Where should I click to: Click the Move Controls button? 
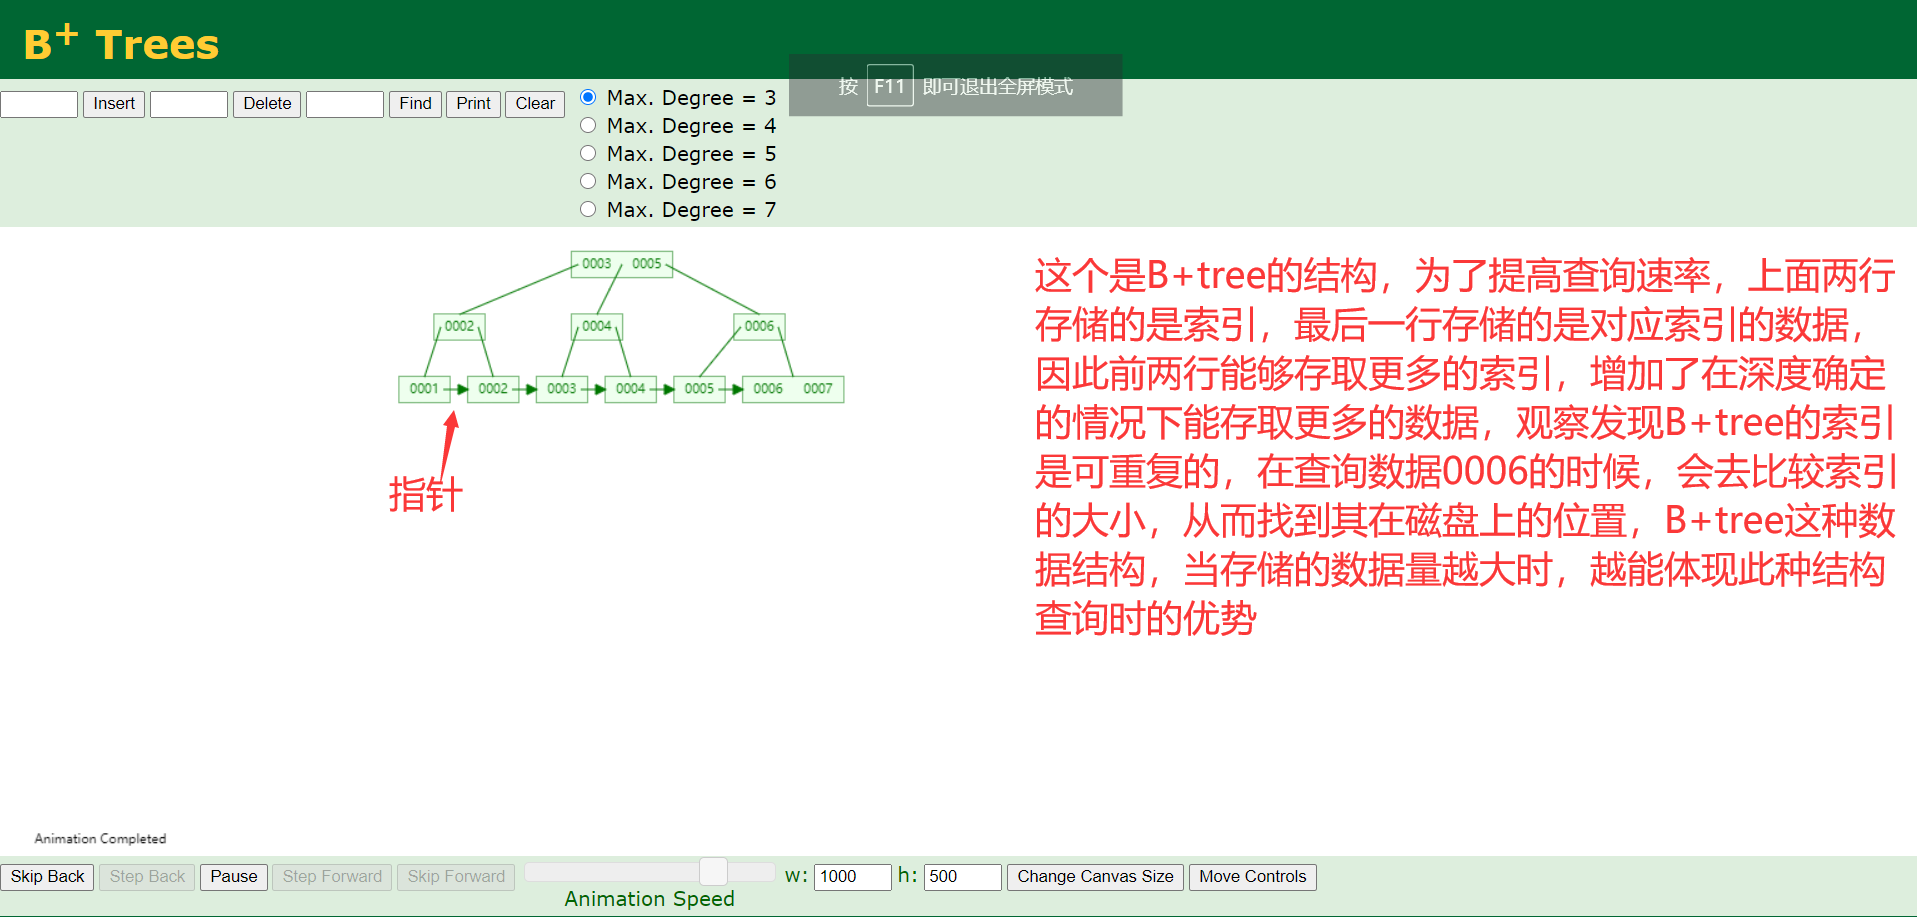[x=1252, y=877]
